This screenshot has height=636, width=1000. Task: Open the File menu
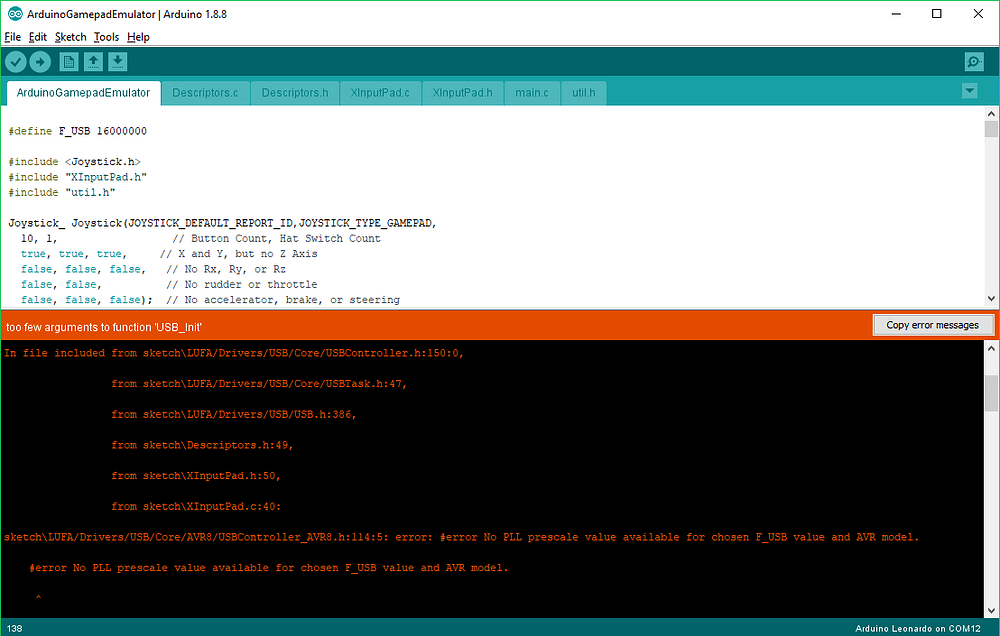pos(13,37)
